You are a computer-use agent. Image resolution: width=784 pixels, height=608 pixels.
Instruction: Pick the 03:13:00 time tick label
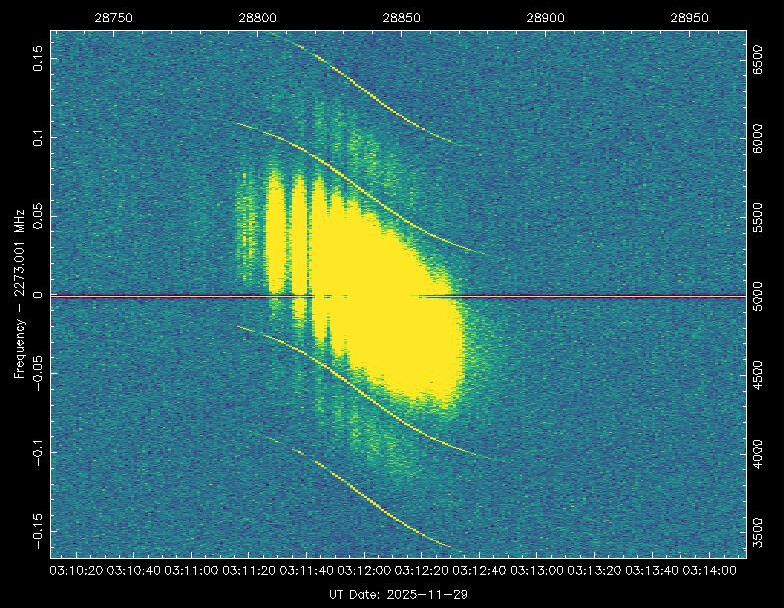pyautogui.click(x=538, y=570)
